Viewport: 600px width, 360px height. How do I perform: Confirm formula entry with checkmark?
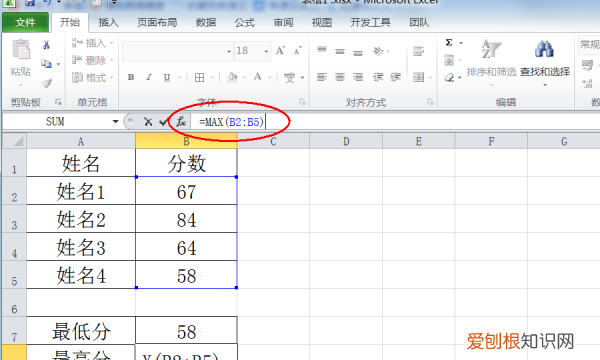(x=163, y=122)
